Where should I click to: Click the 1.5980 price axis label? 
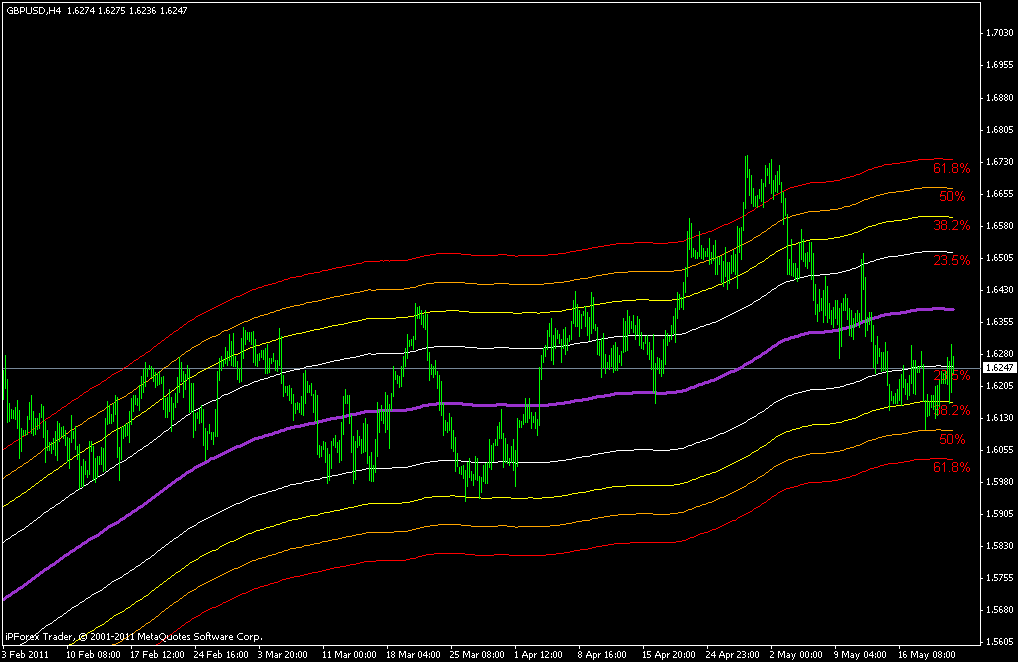tap(999, 482)
